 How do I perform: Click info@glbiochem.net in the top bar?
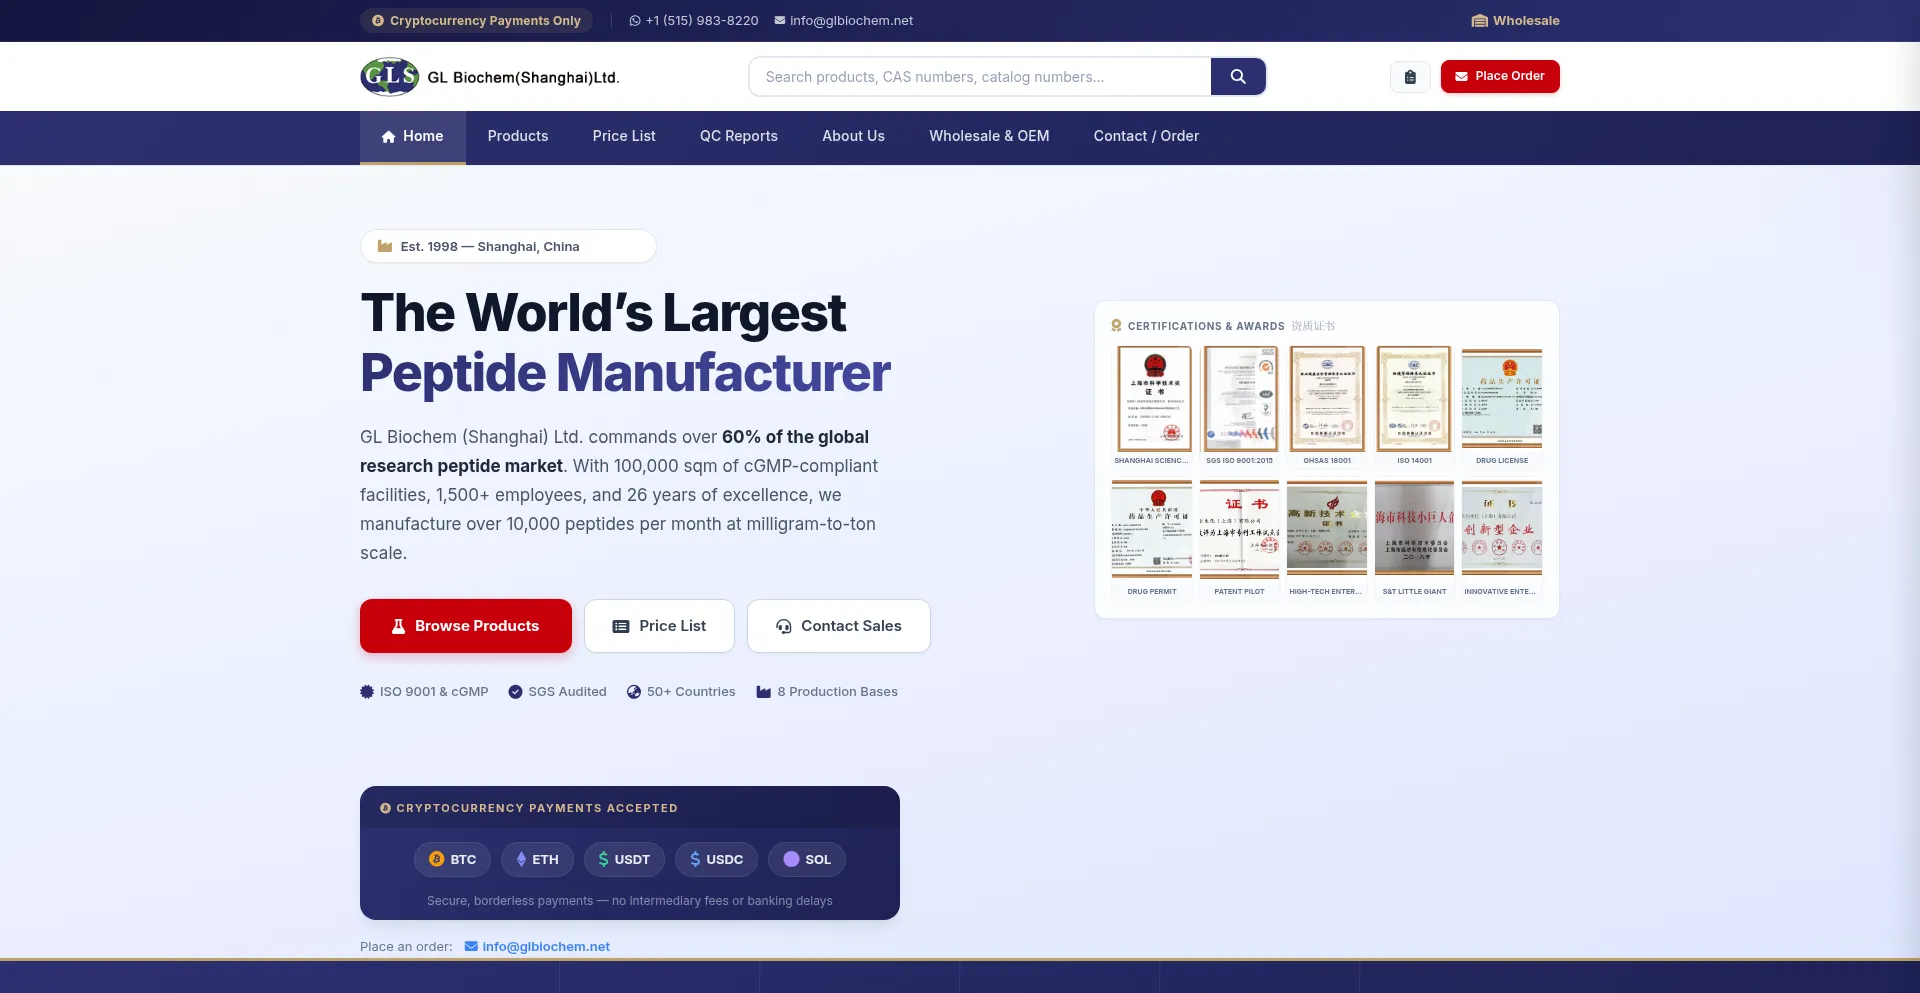point(844,21)
